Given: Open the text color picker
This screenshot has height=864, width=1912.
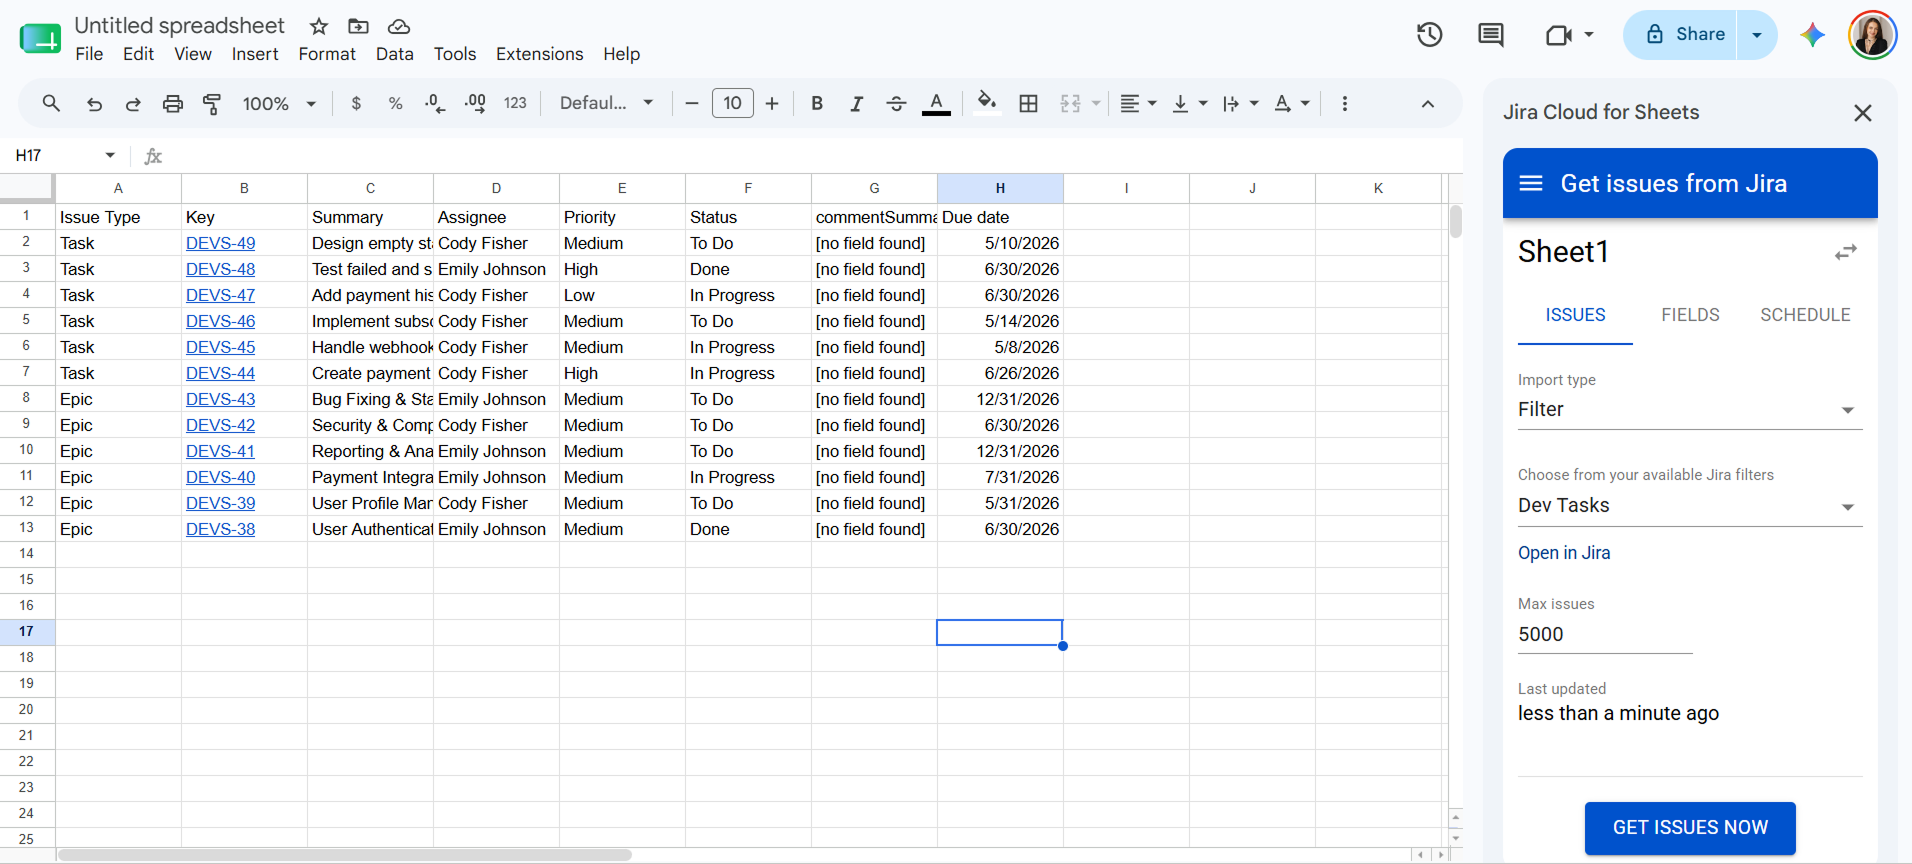Looking at the screenshot, I should pyautogui.click(x=936, y=103).
